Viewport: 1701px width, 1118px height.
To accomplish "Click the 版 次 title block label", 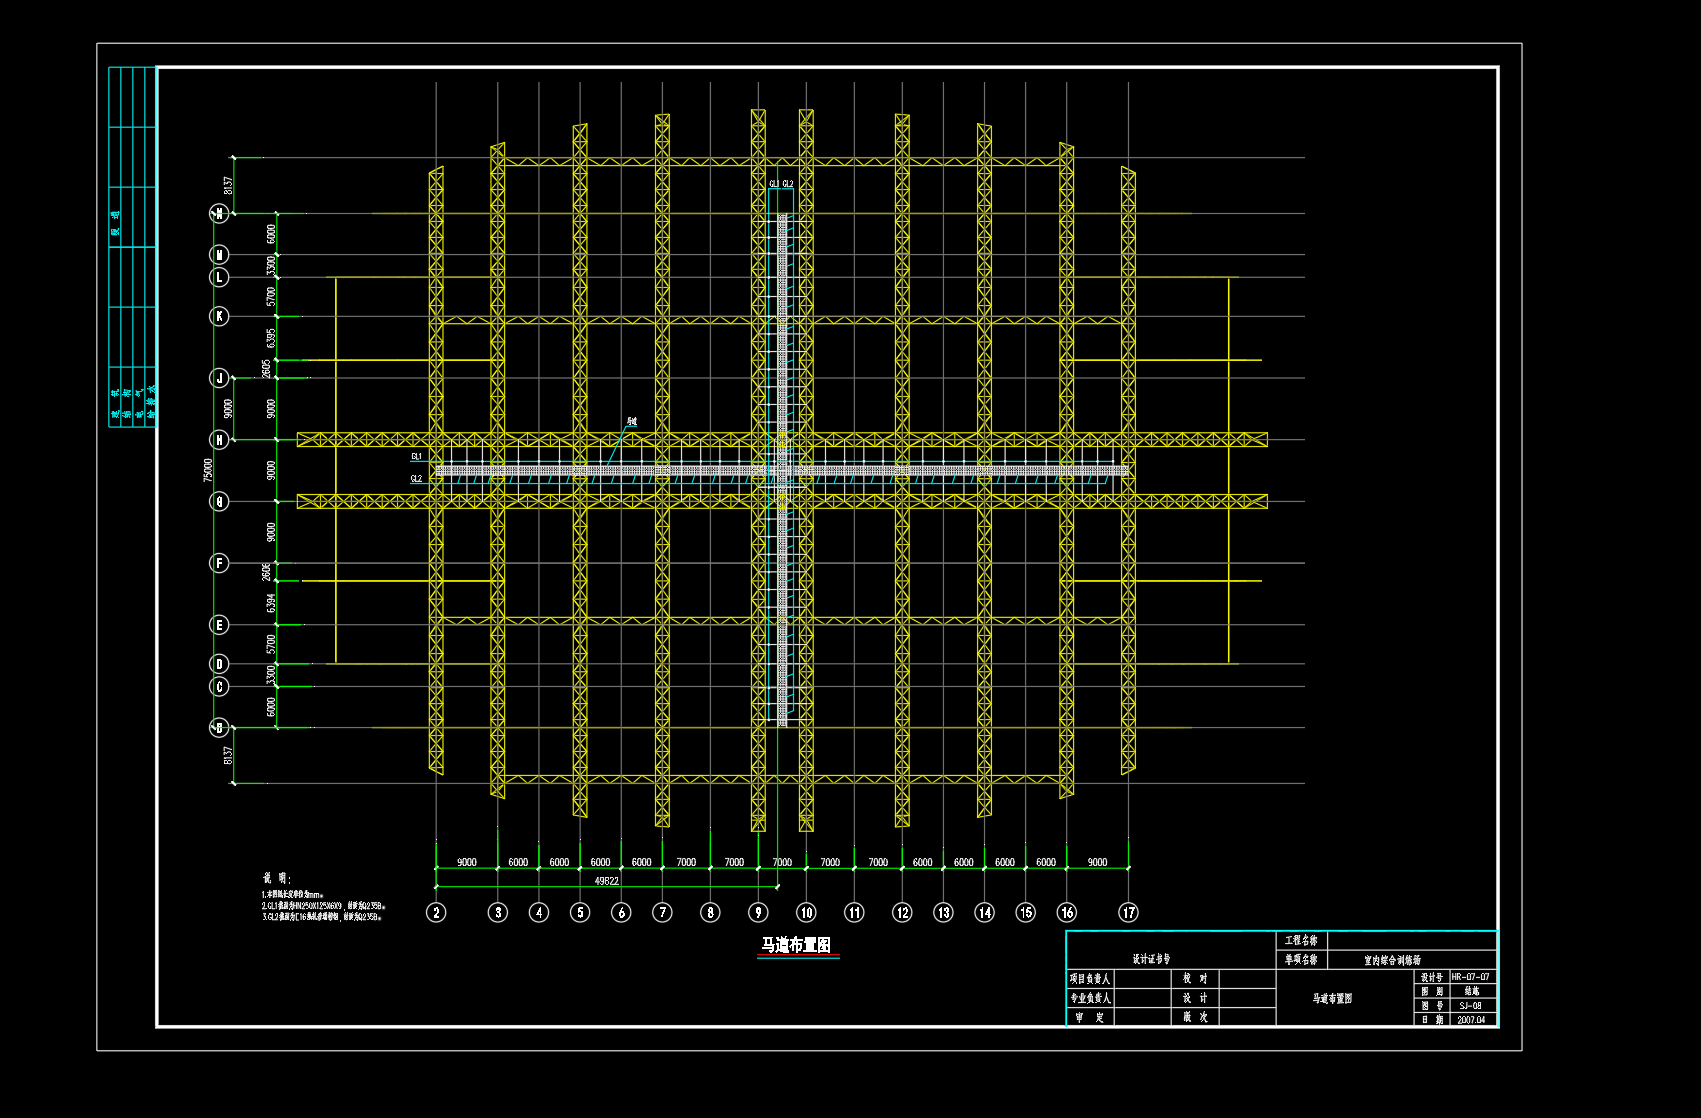I will pos(1195,1017).
